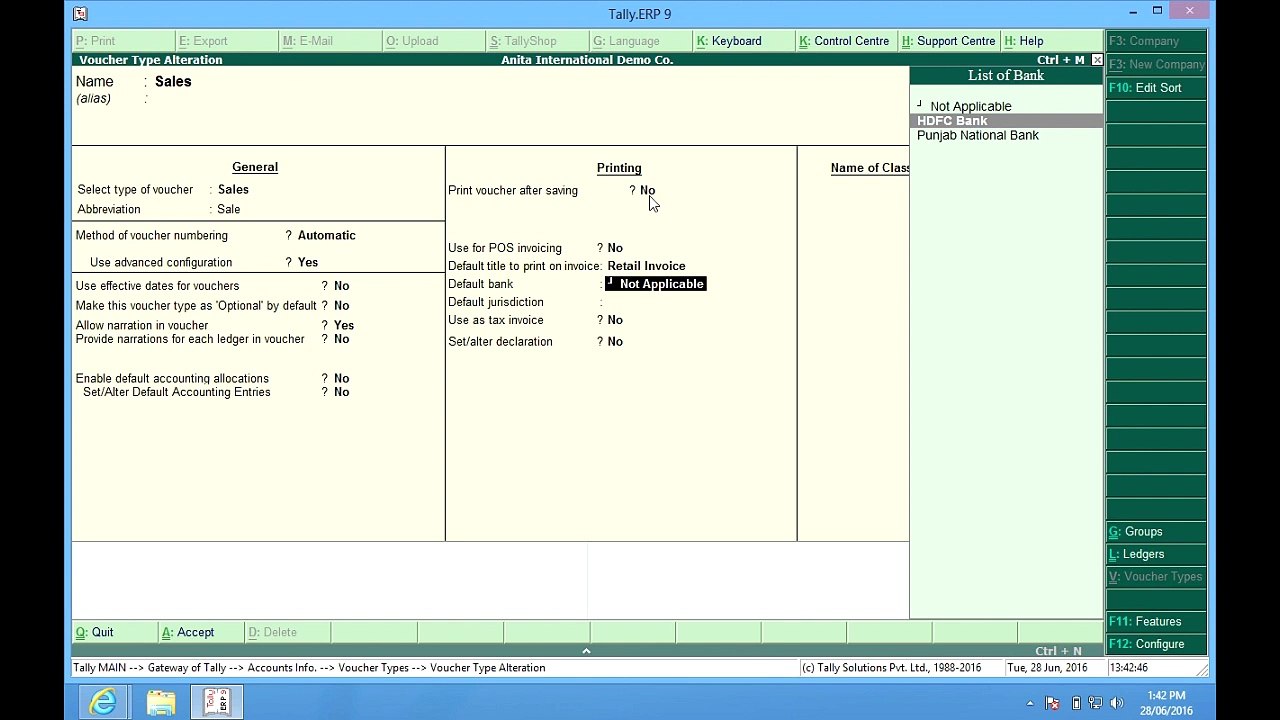The height and width of the screenshot is (720, 1280).
Task: Toggle 'Use effective dates for vouchers' value
Action: tap(341, 286)
